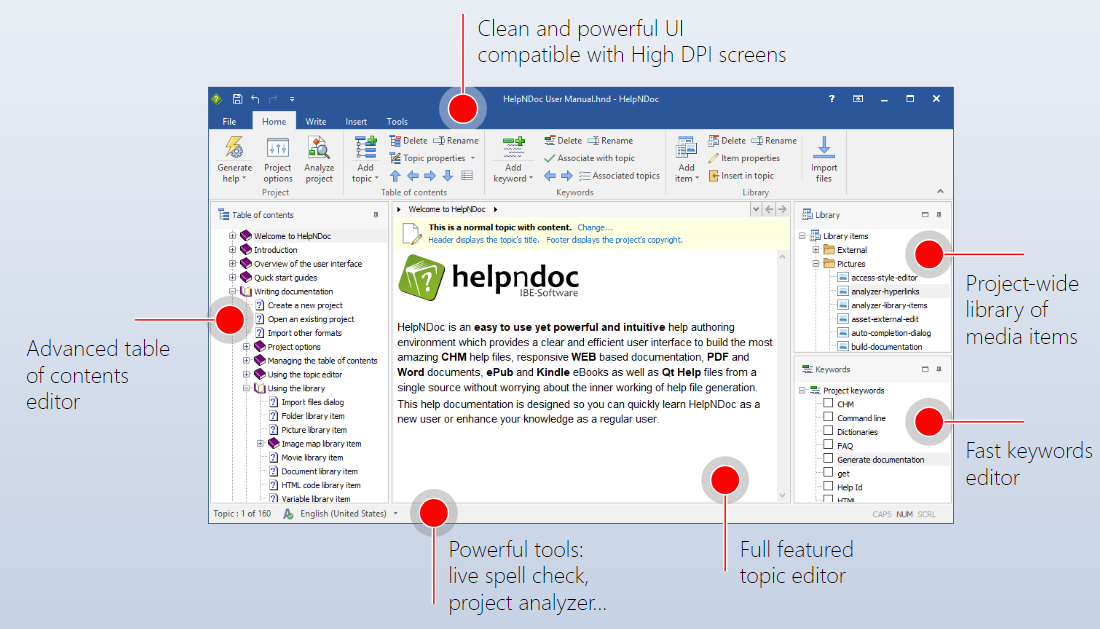The width and height of the screenshot is (1100, 629).
Task: Click the Add topic icon
Action: (x=365, y=149)
